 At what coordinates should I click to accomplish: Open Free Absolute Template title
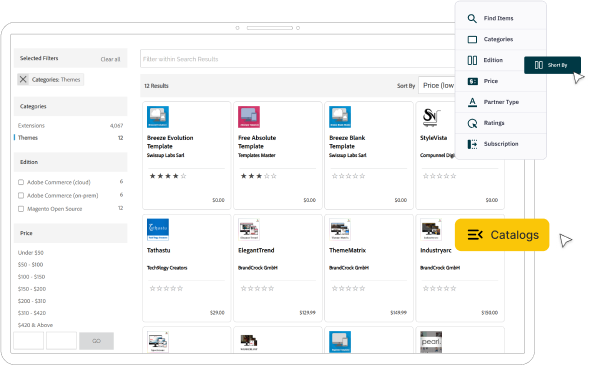tap(257, 142)
